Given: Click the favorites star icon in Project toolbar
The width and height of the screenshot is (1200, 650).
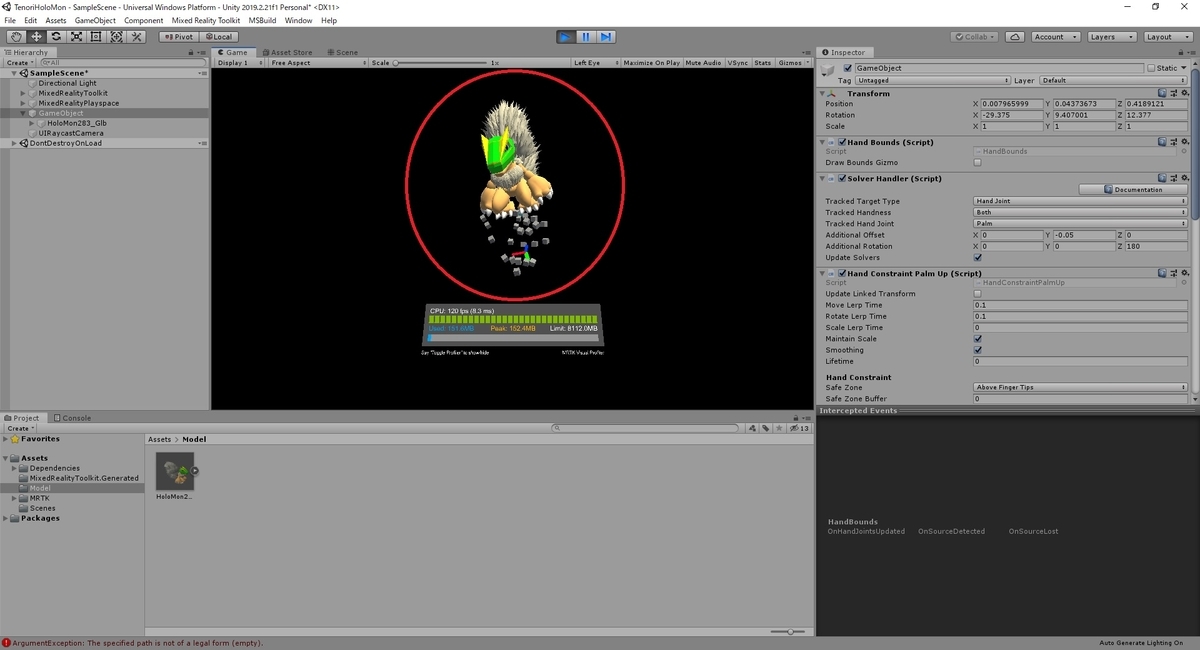Looking at the screenshot, I should tap(779, 428).
